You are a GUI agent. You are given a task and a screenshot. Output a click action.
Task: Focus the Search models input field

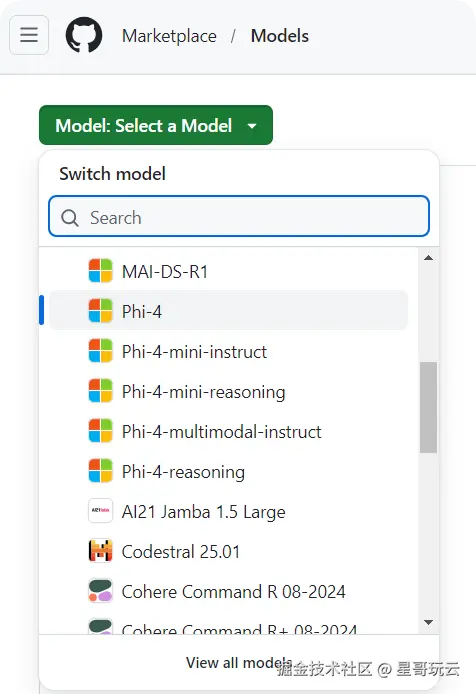(x=239, y=216)
